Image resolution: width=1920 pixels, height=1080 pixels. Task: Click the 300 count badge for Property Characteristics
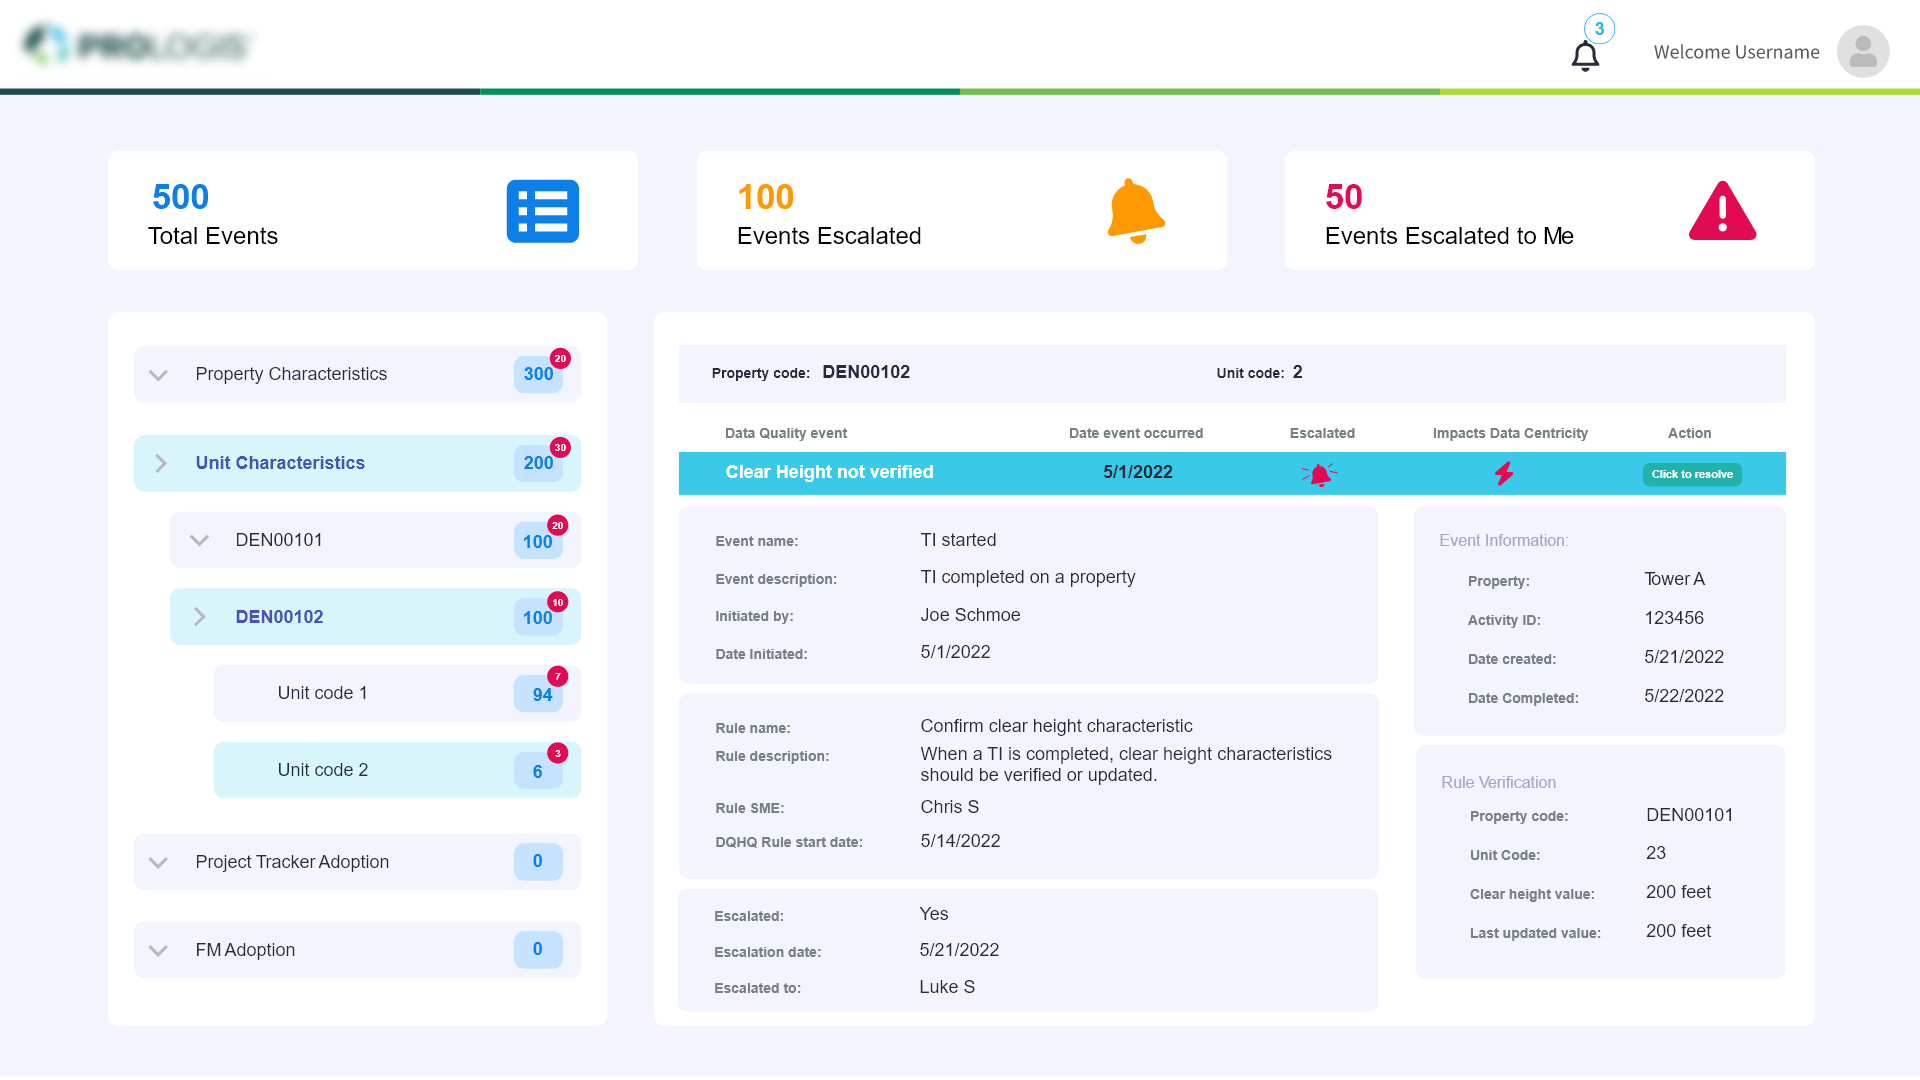click(x=538, y=374)
